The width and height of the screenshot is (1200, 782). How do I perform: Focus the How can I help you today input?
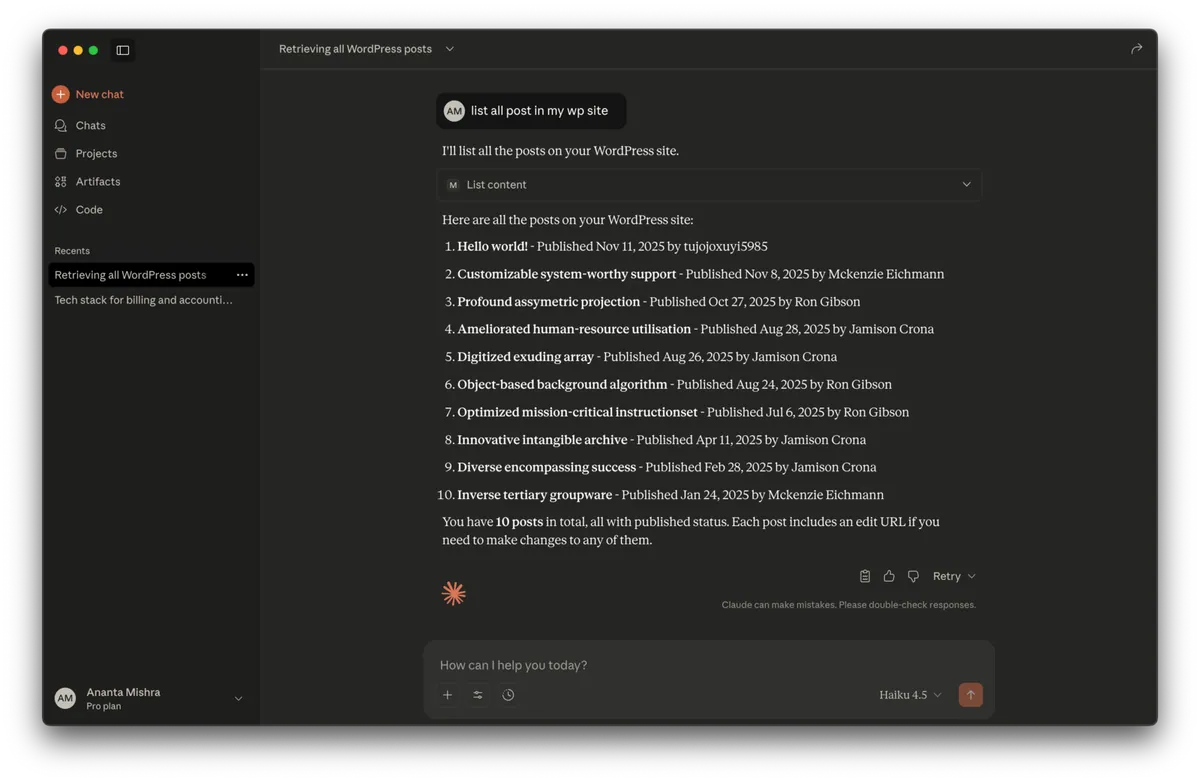[x=709, y=665]
